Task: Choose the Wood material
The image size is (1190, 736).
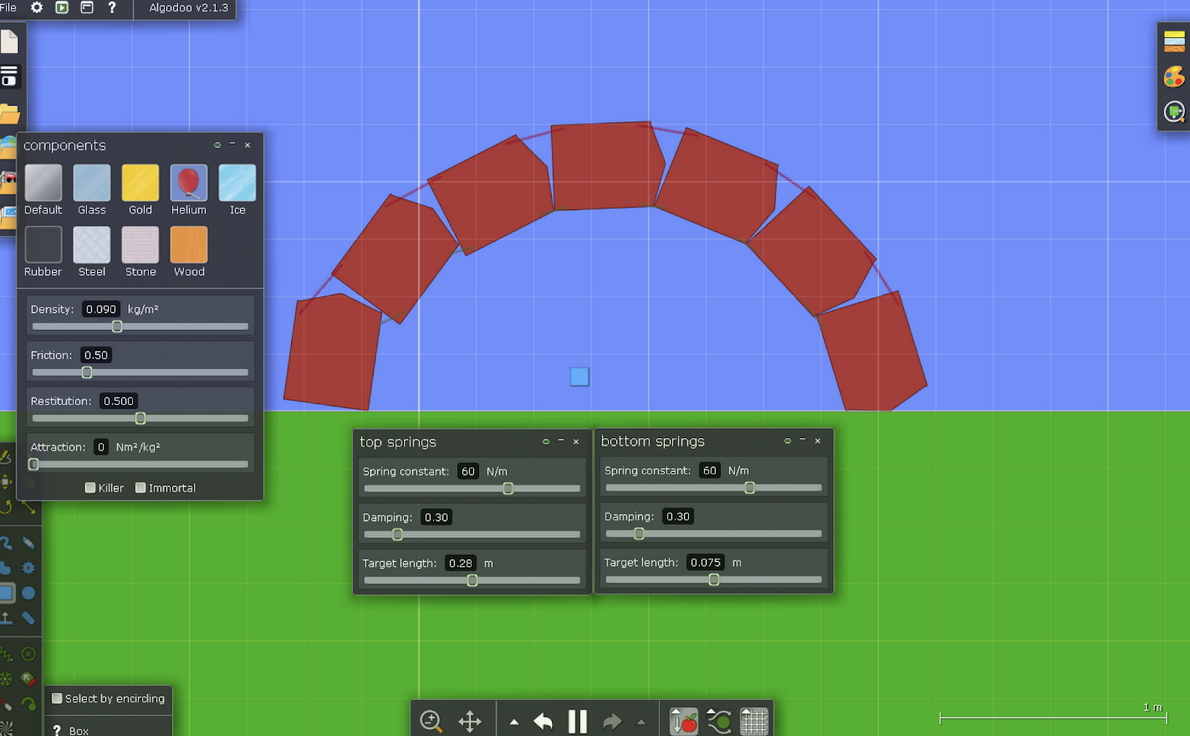Action: coord(188,245)
